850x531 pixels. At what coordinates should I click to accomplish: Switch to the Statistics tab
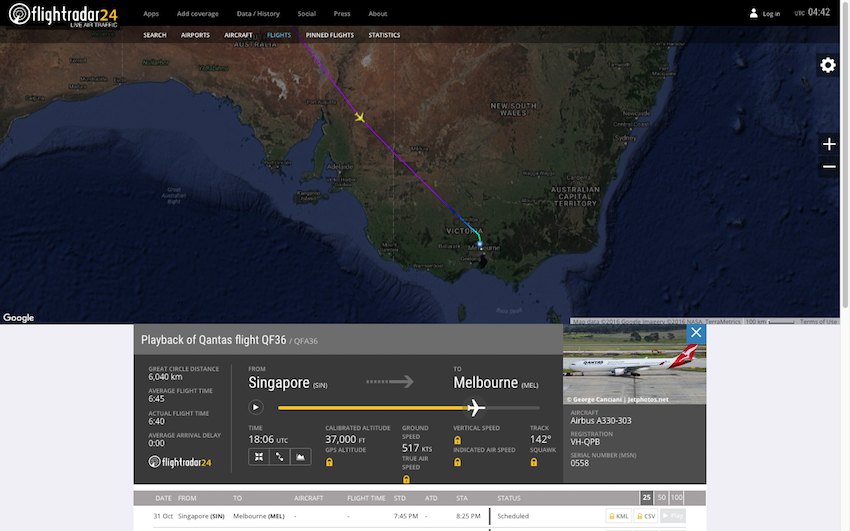point(384,35)
